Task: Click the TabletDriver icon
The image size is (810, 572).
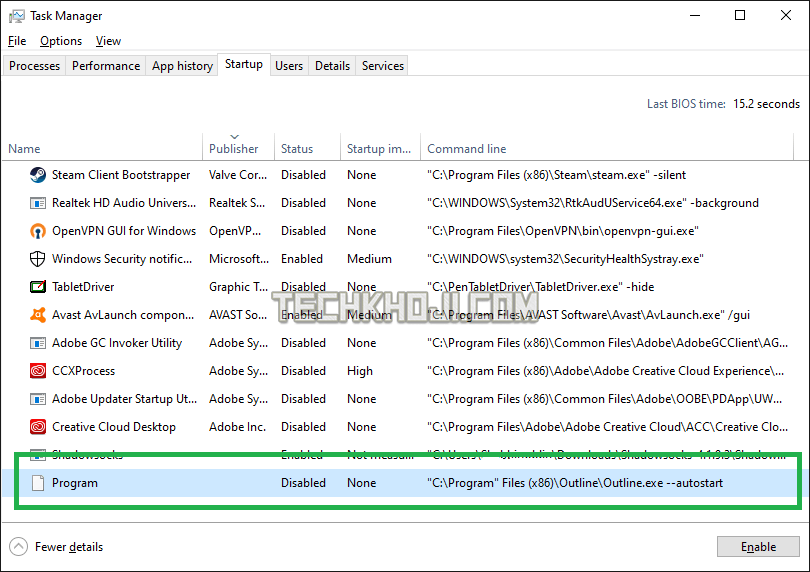Action: (38, 287)
